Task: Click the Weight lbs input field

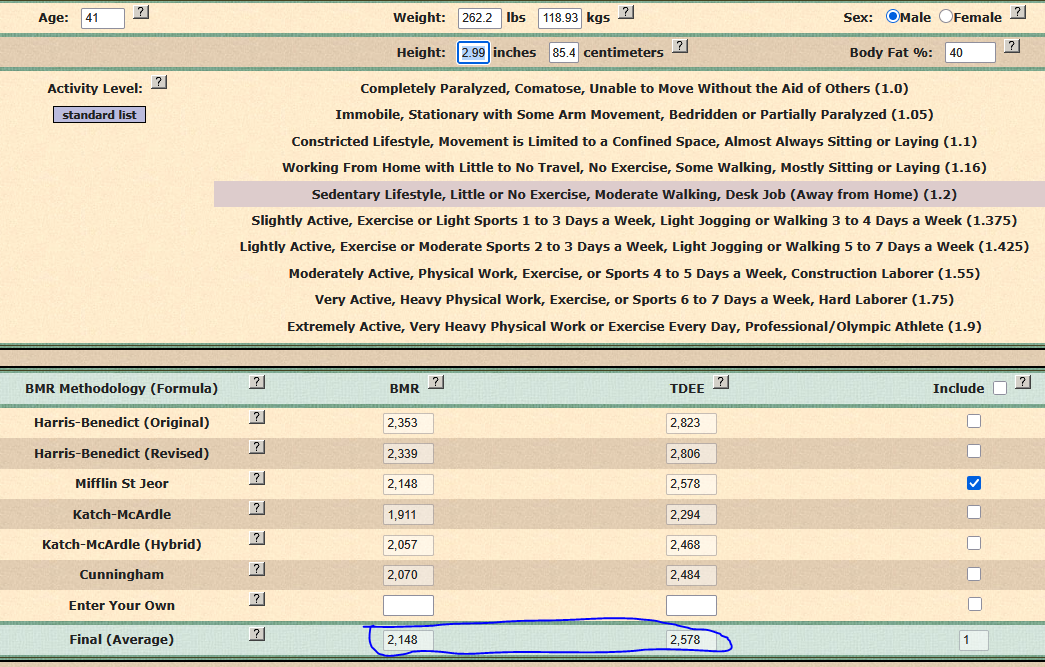Action: pos(480,18)
